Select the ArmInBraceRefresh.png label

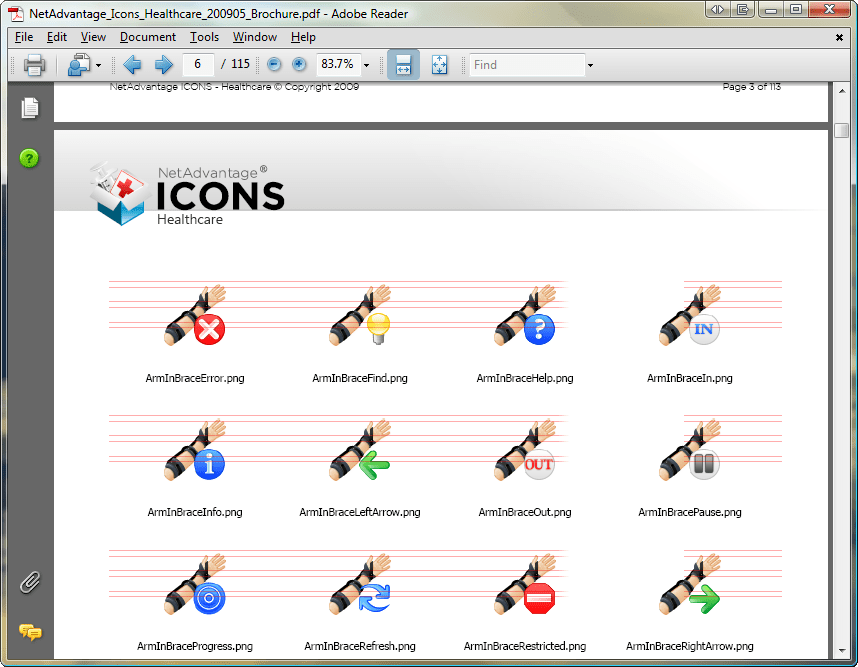360,646
